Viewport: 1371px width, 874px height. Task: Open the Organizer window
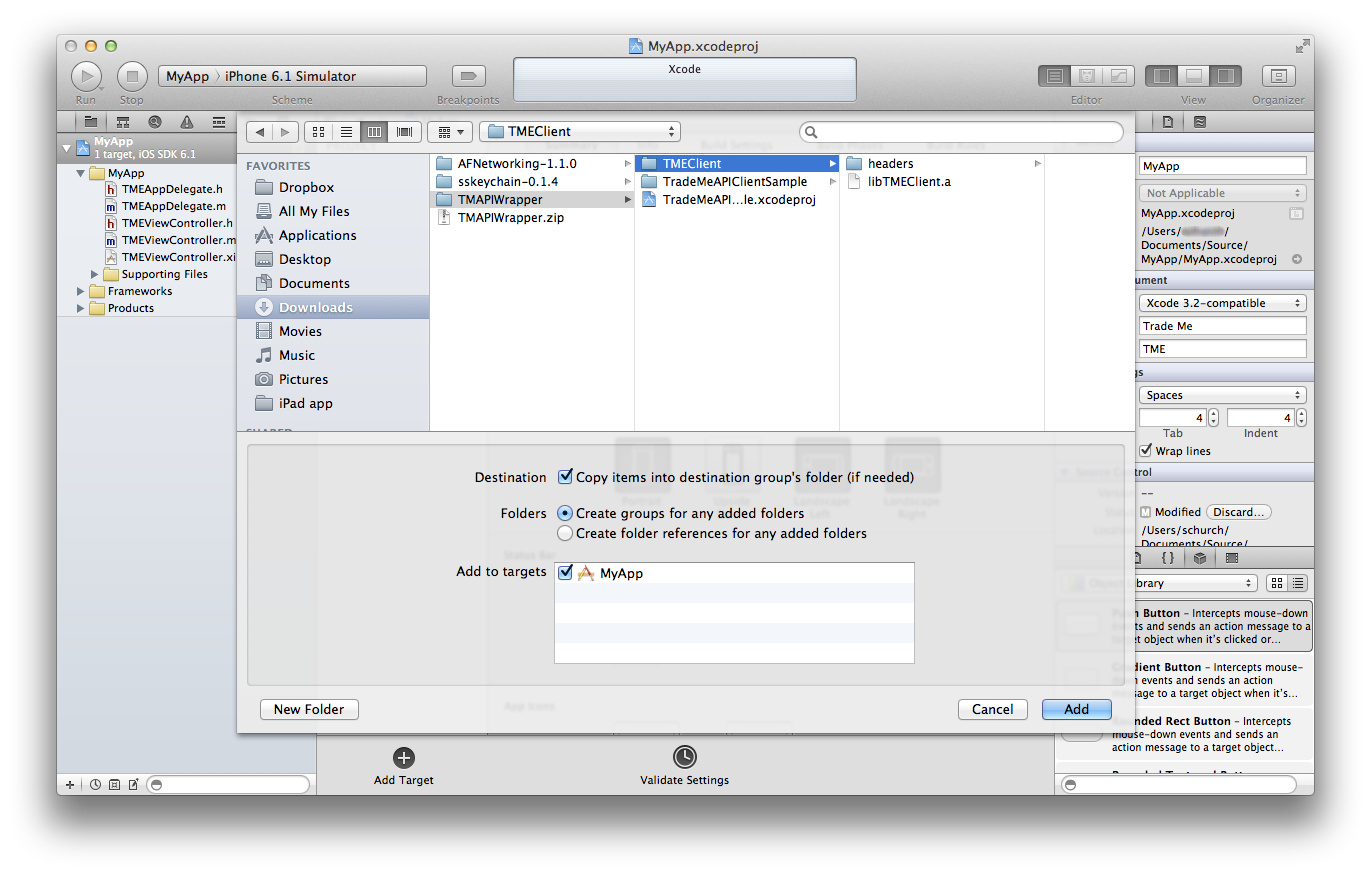point(1278,76)
